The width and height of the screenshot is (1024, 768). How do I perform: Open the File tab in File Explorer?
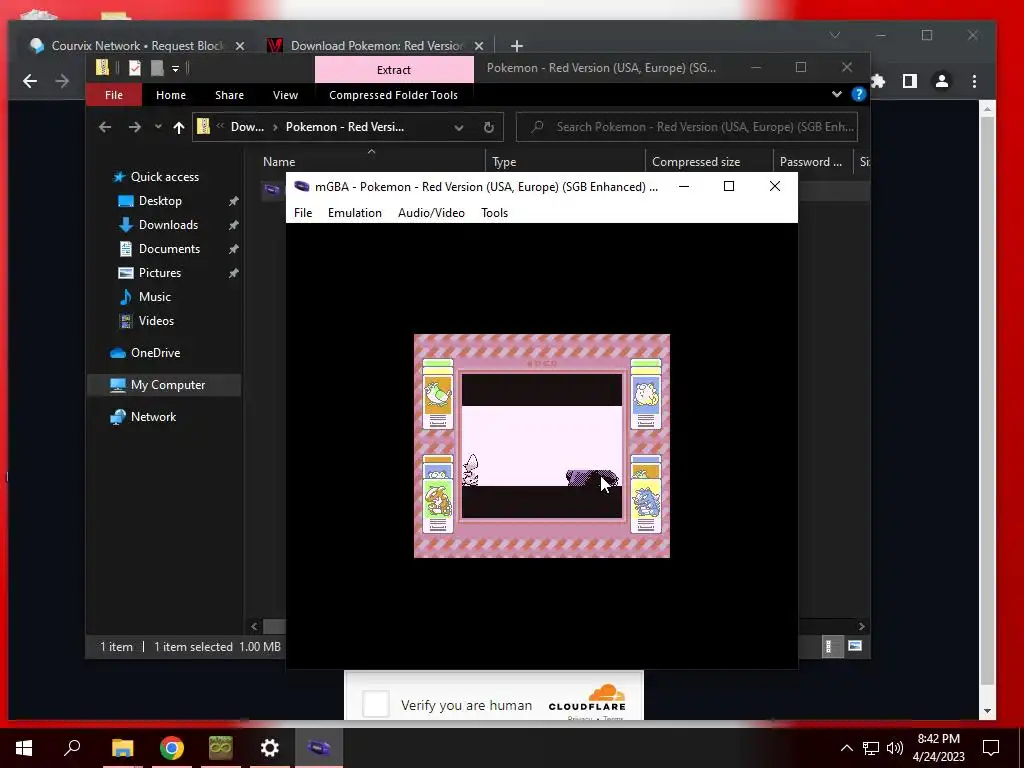pos(114,95)
